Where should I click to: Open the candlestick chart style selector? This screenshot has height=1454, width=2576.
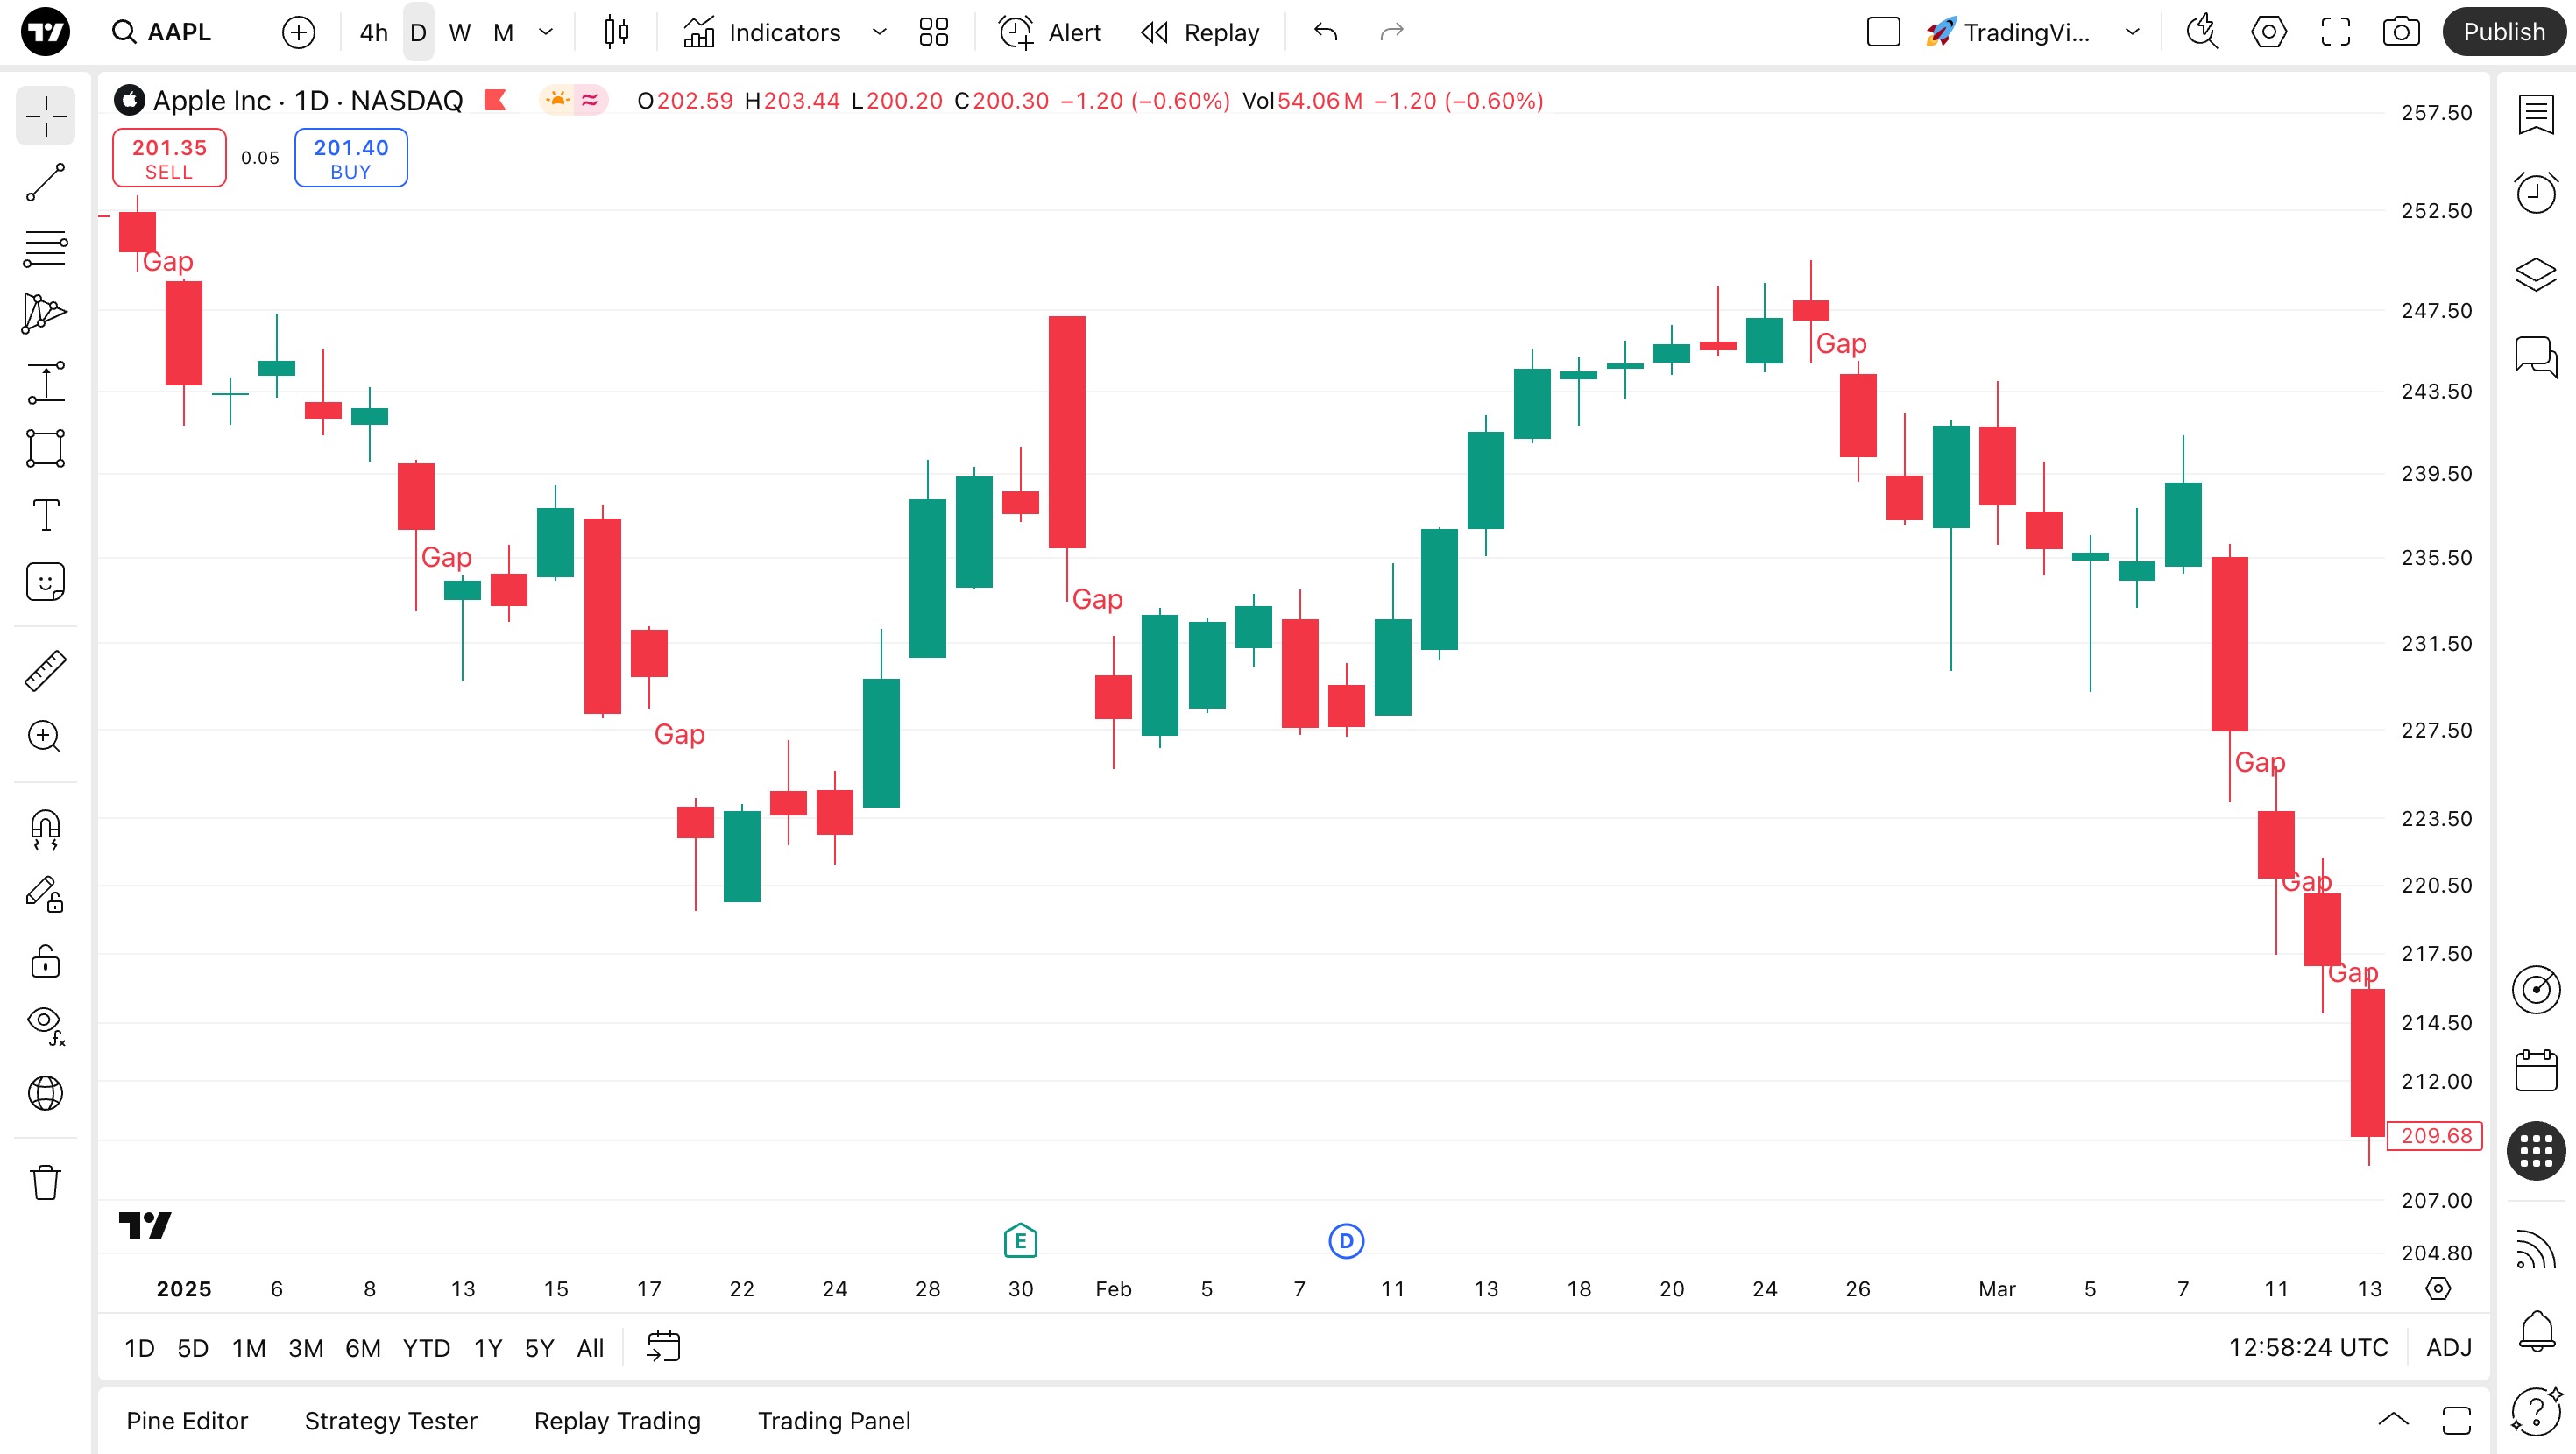617,32
